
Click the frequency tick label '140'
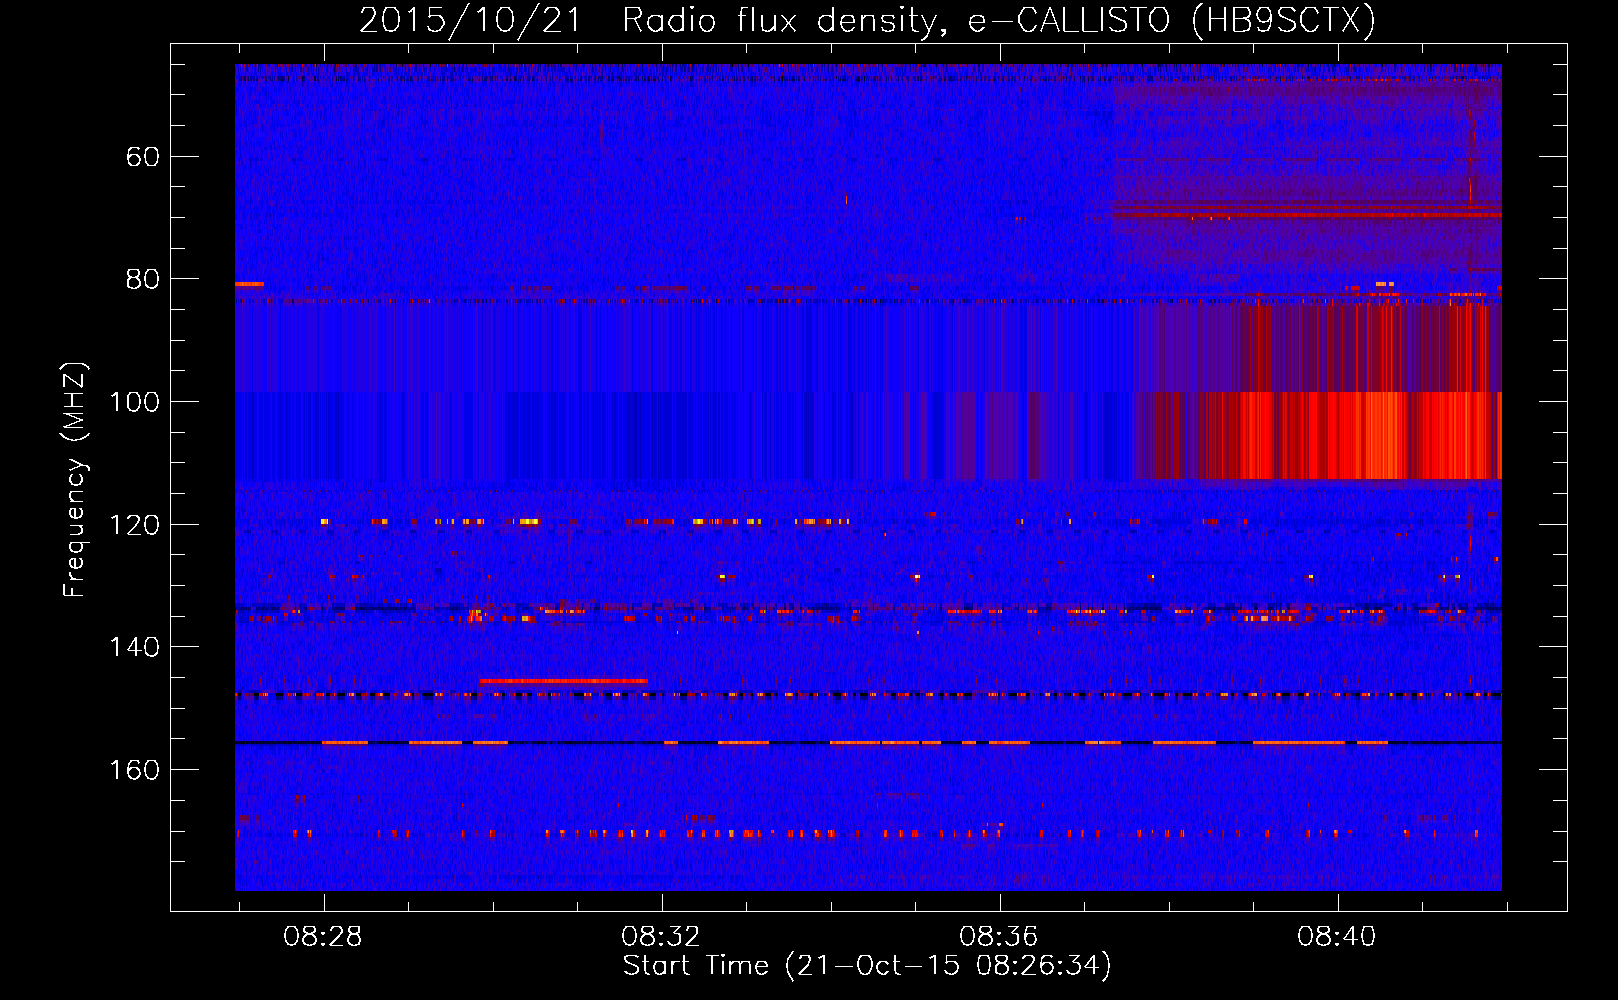click(x=135, y=647)
